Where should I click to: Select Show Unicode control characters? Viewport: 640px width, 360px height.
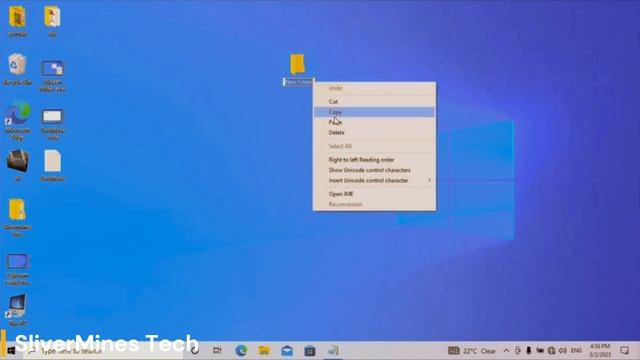click(x=374, y=170)
